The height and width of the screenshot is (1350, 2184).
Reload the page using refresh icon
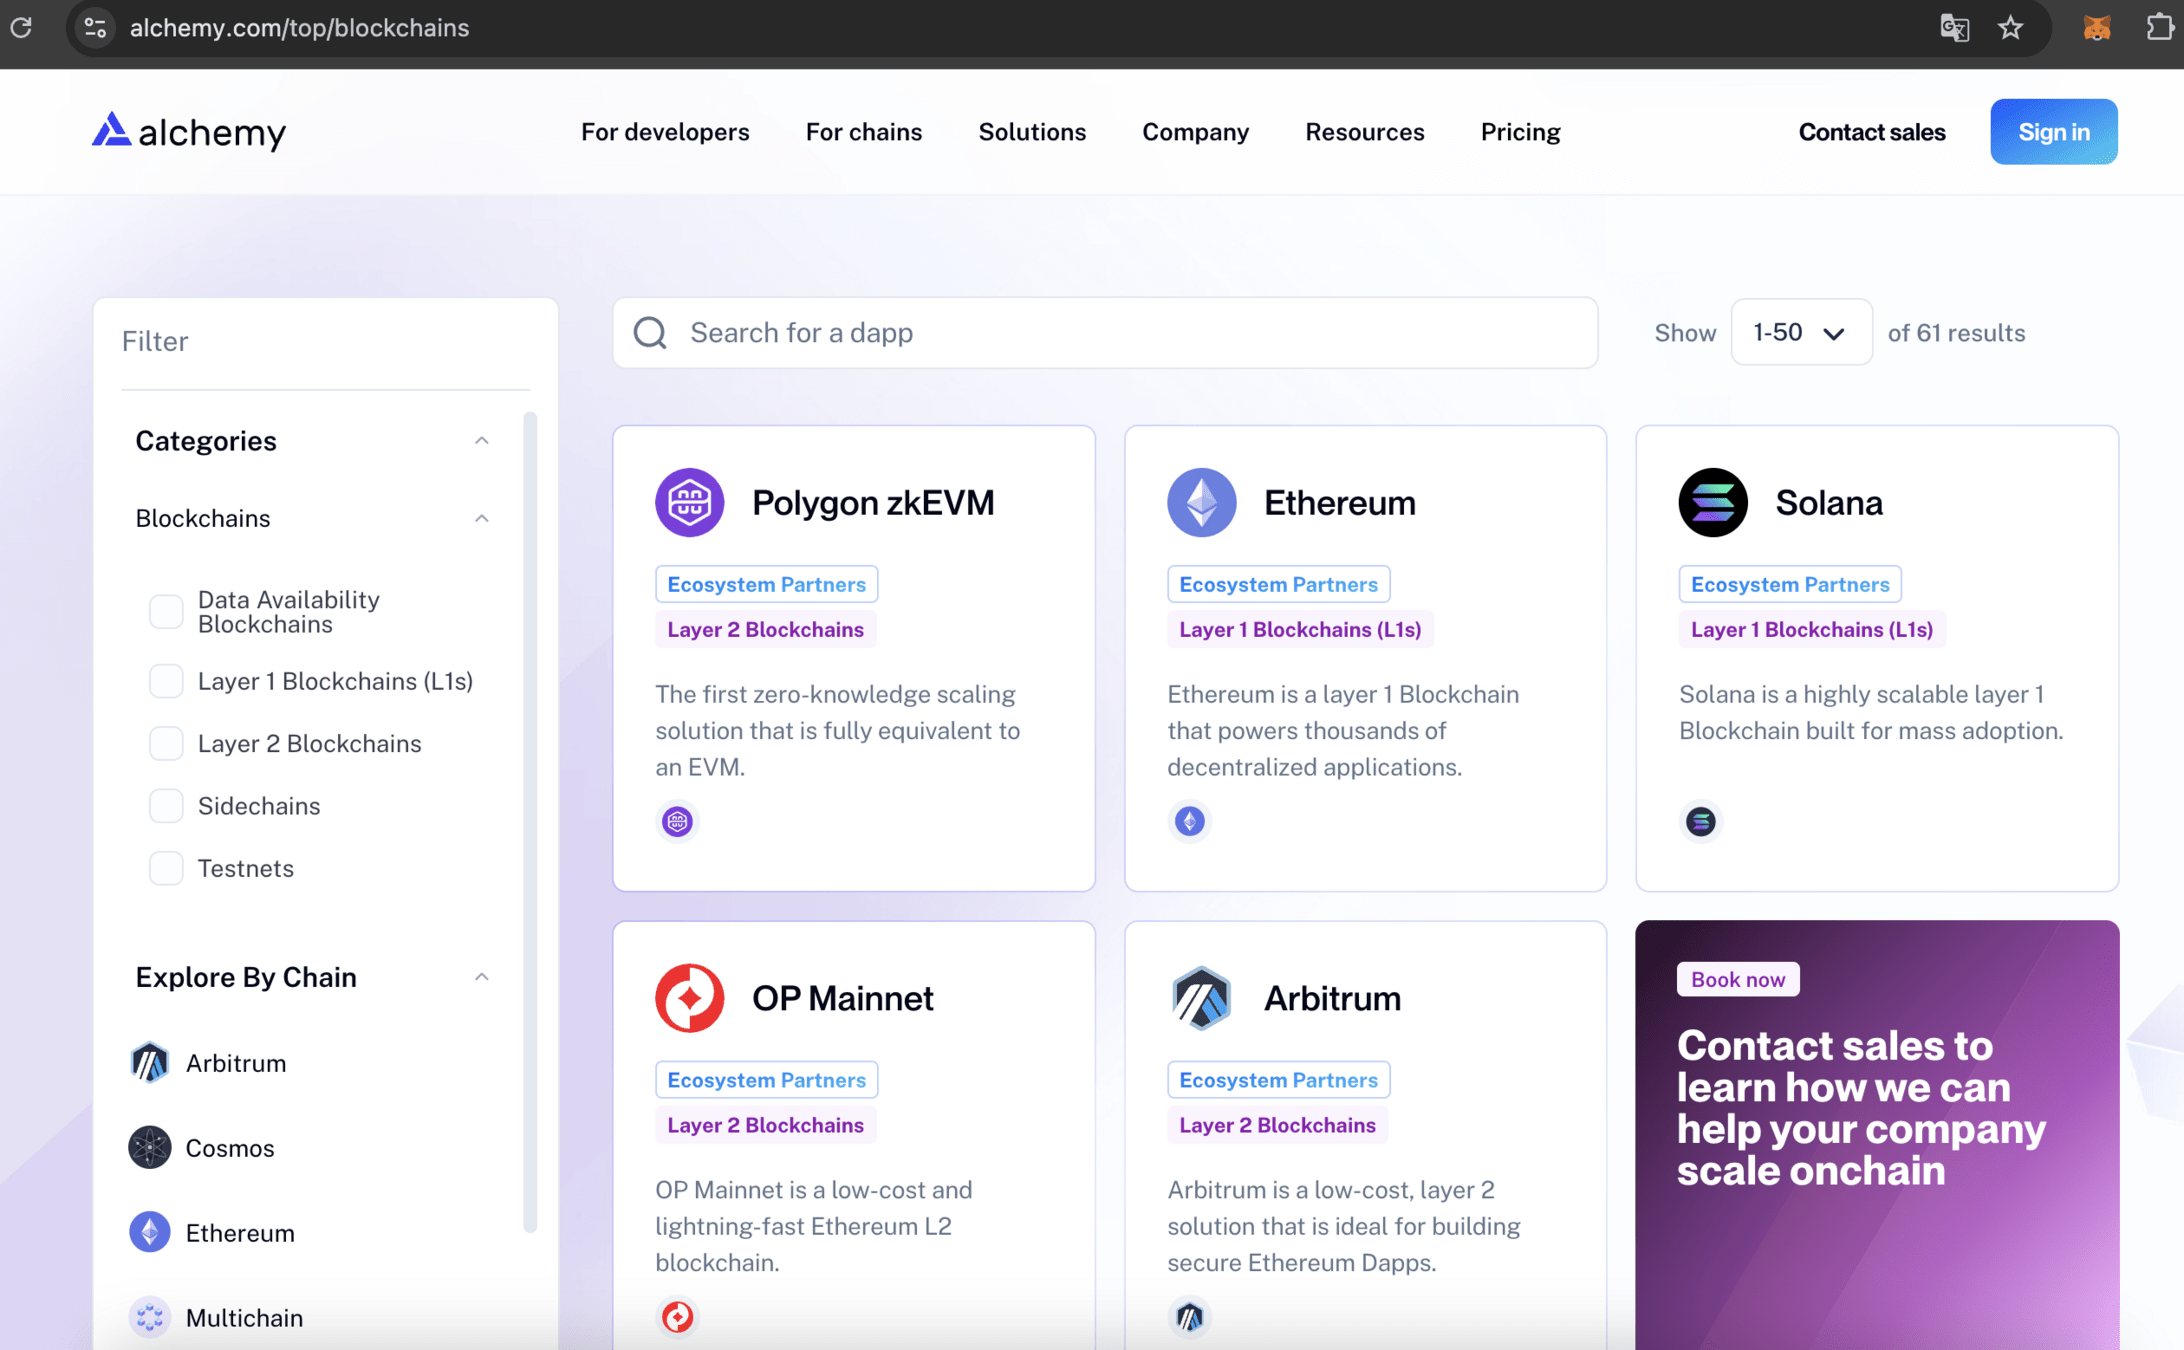click(22, 28)
